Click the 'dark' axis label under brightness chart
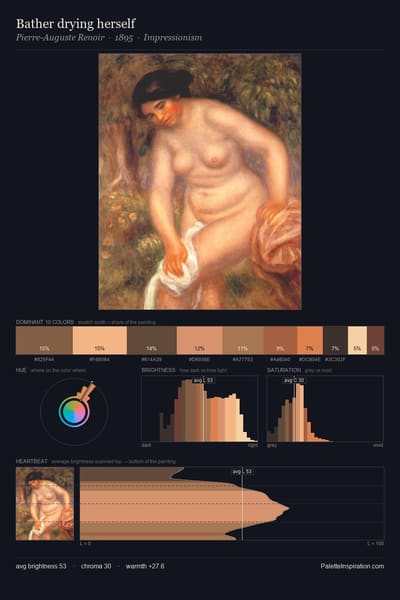Image resolution: width=400 pixels, height=600 pixels. point(146,445)
